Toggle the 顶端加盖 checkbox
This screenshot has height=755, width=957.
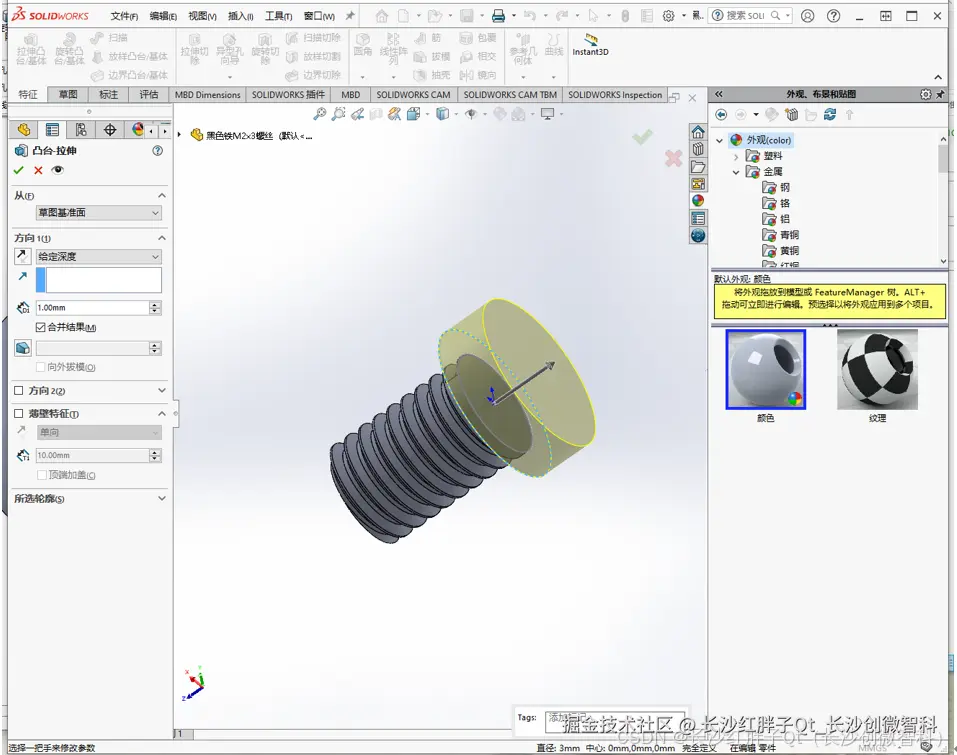pos(42,475)
